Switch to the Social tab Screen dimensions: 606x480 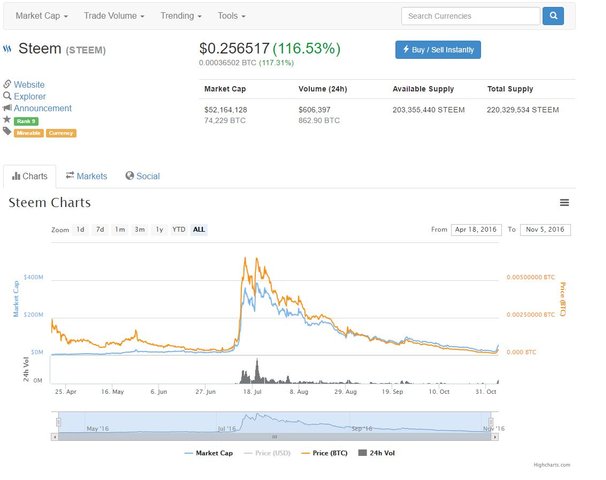tap(143, 176)
